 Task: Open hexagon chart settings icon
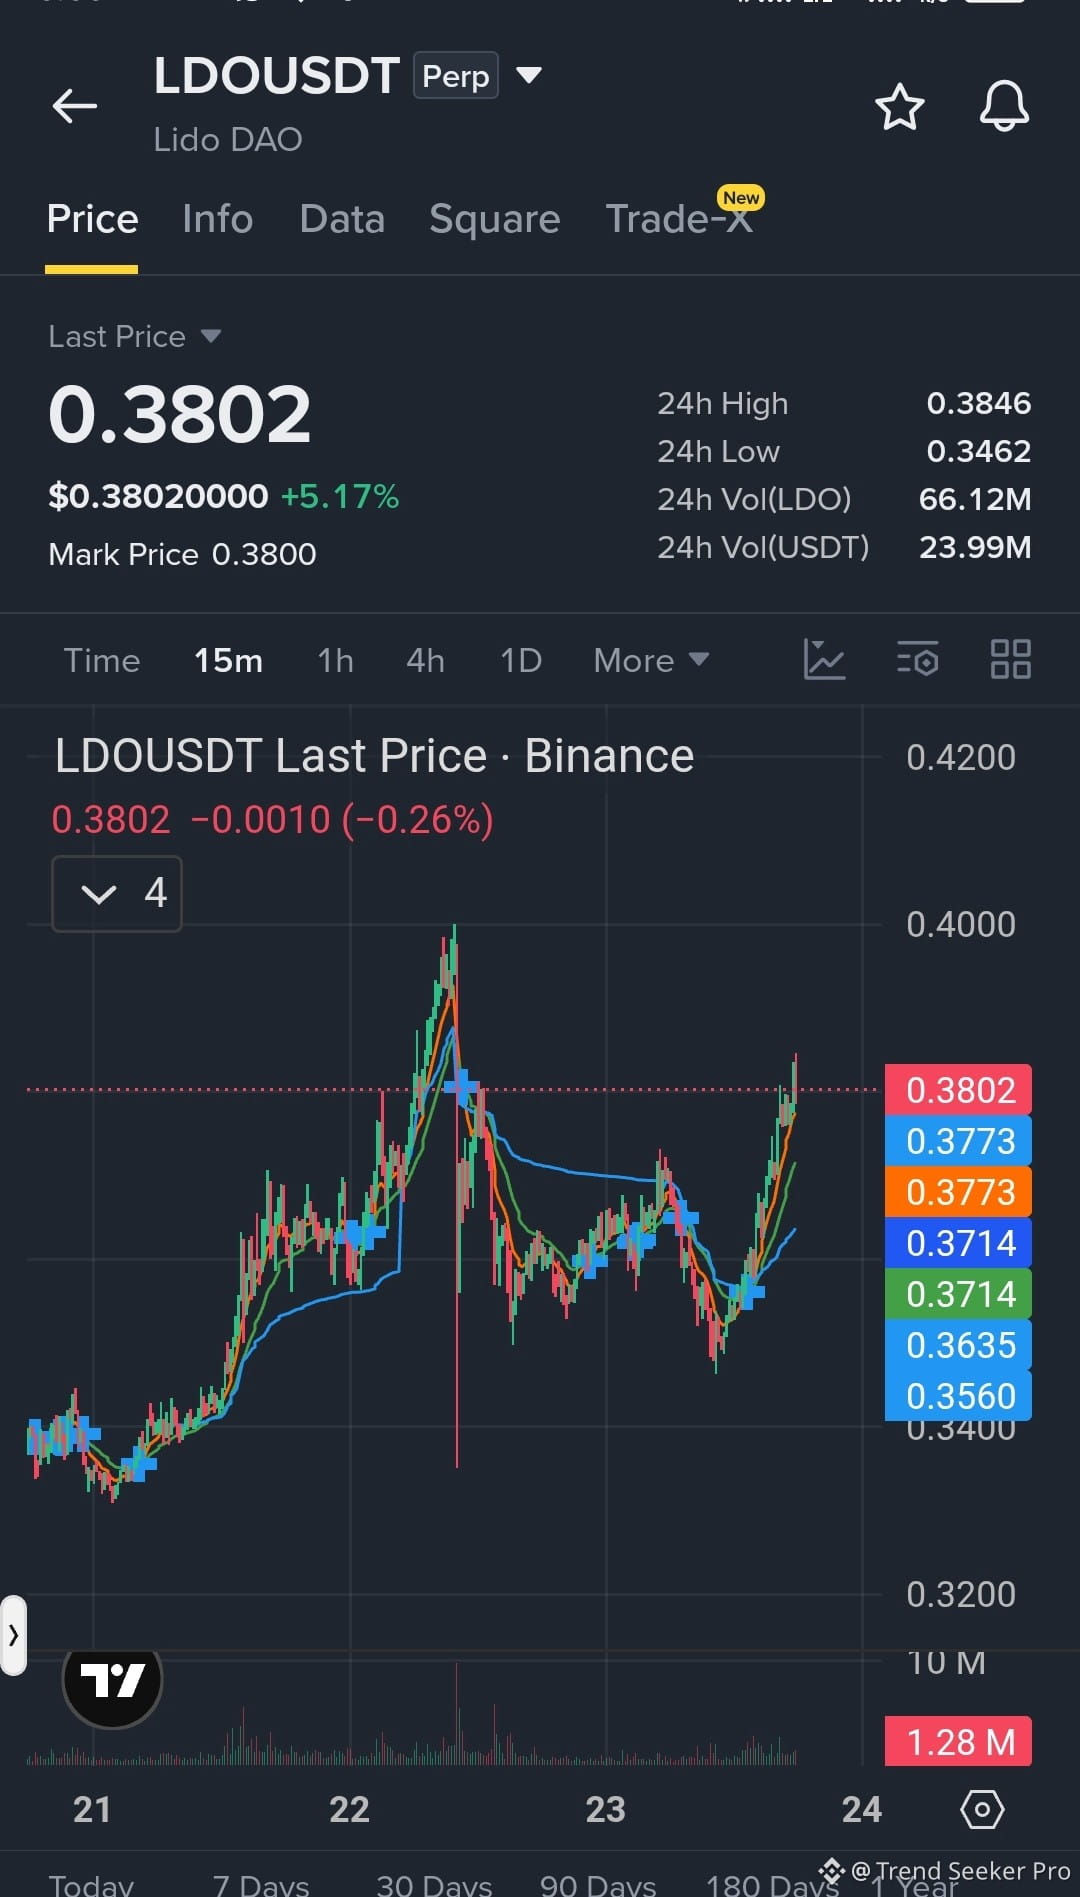982,1809
